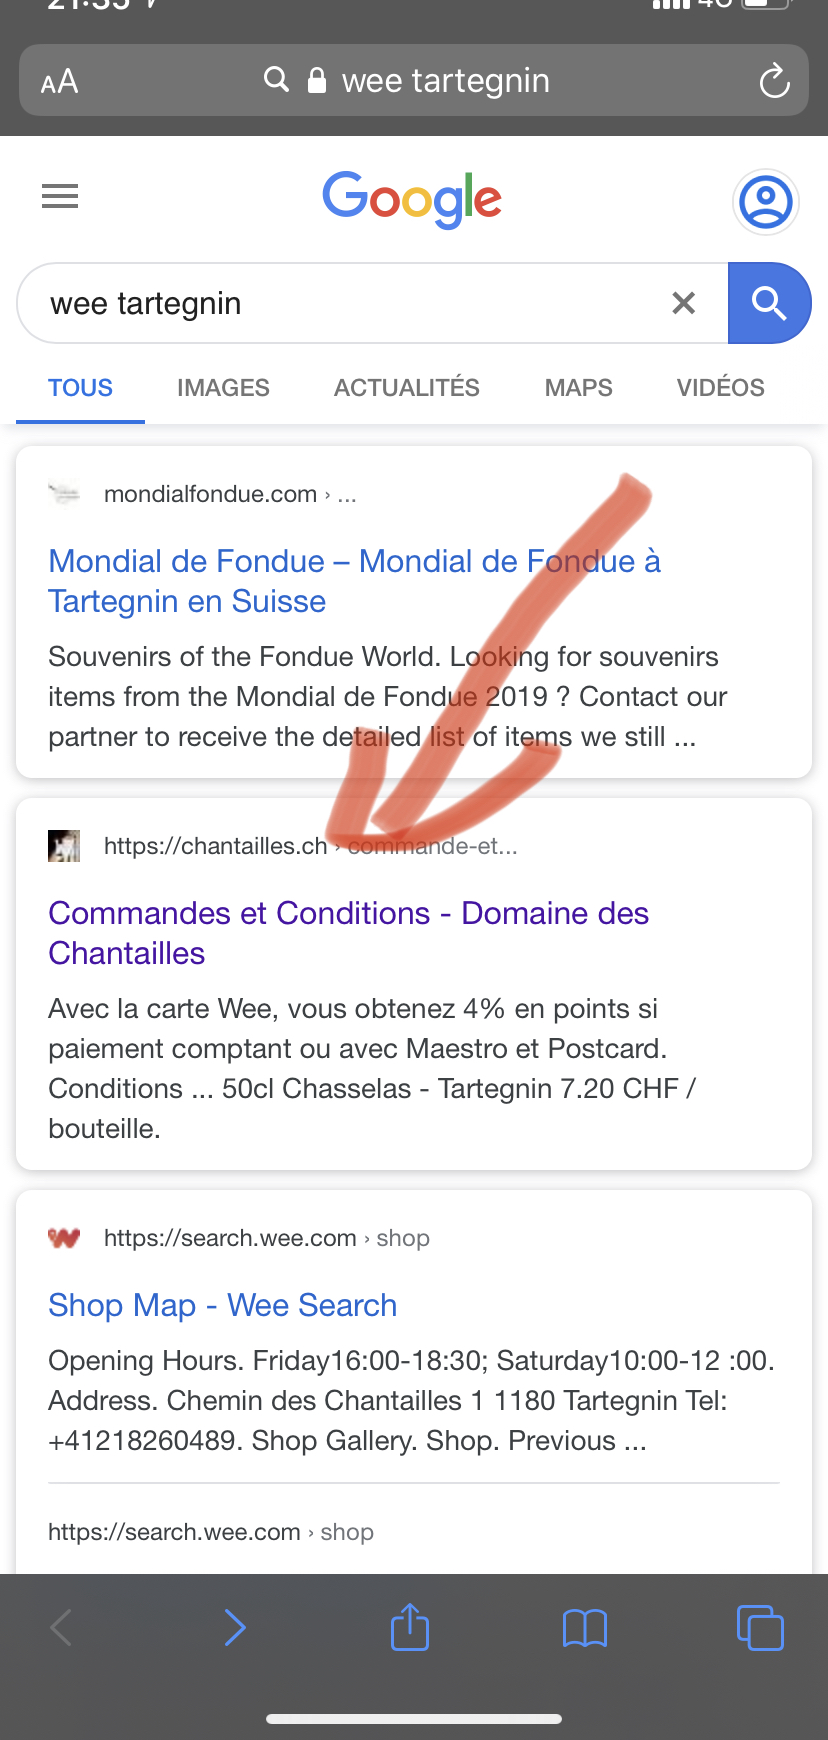Reload the page in Safari
Viewport: 828px width, 1740px height.
[774, 81]
